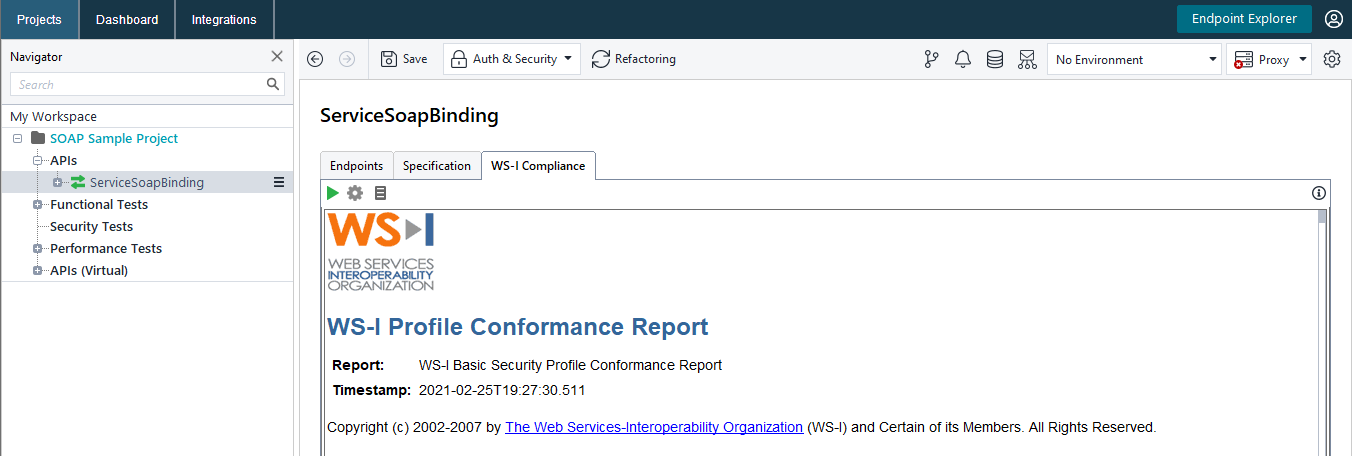The width and height of the screenshot is (1352, 456).
Task: Navigate back with the back arrow
Action: (x=315, y=59)
